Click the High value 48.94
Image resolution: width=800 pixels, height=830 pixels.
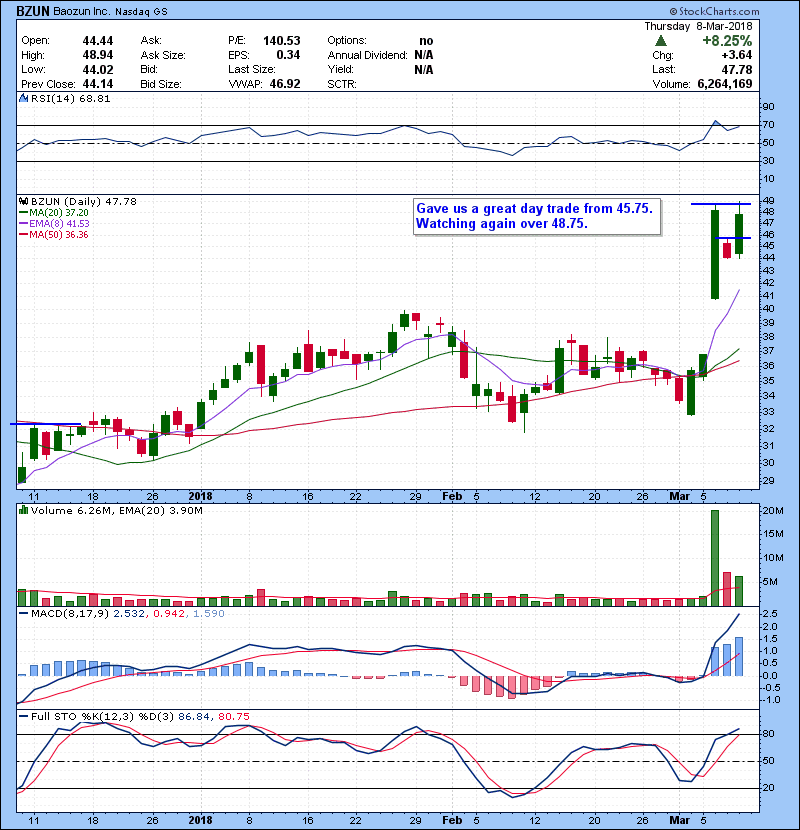click(98, 55)
